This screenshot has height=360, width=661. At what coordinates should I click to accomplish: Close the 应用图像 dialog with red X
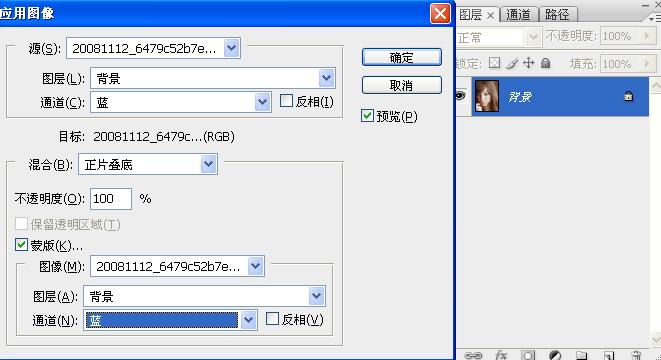tap(440, 13)
